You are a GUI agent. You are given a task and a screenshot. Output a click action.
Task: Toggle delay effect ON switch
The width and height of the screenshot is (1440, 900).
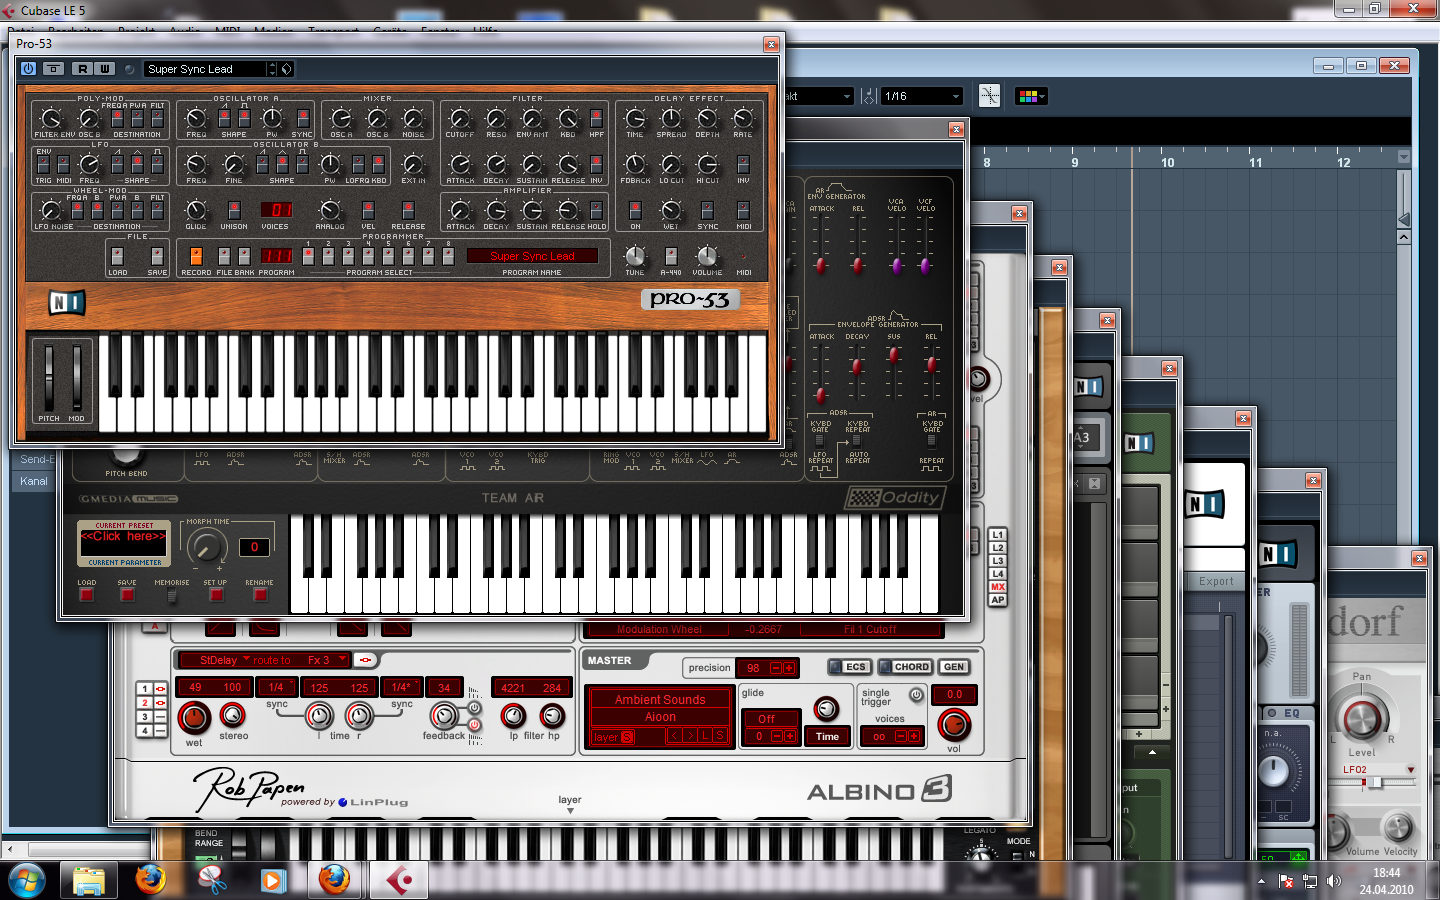(635, 210)
